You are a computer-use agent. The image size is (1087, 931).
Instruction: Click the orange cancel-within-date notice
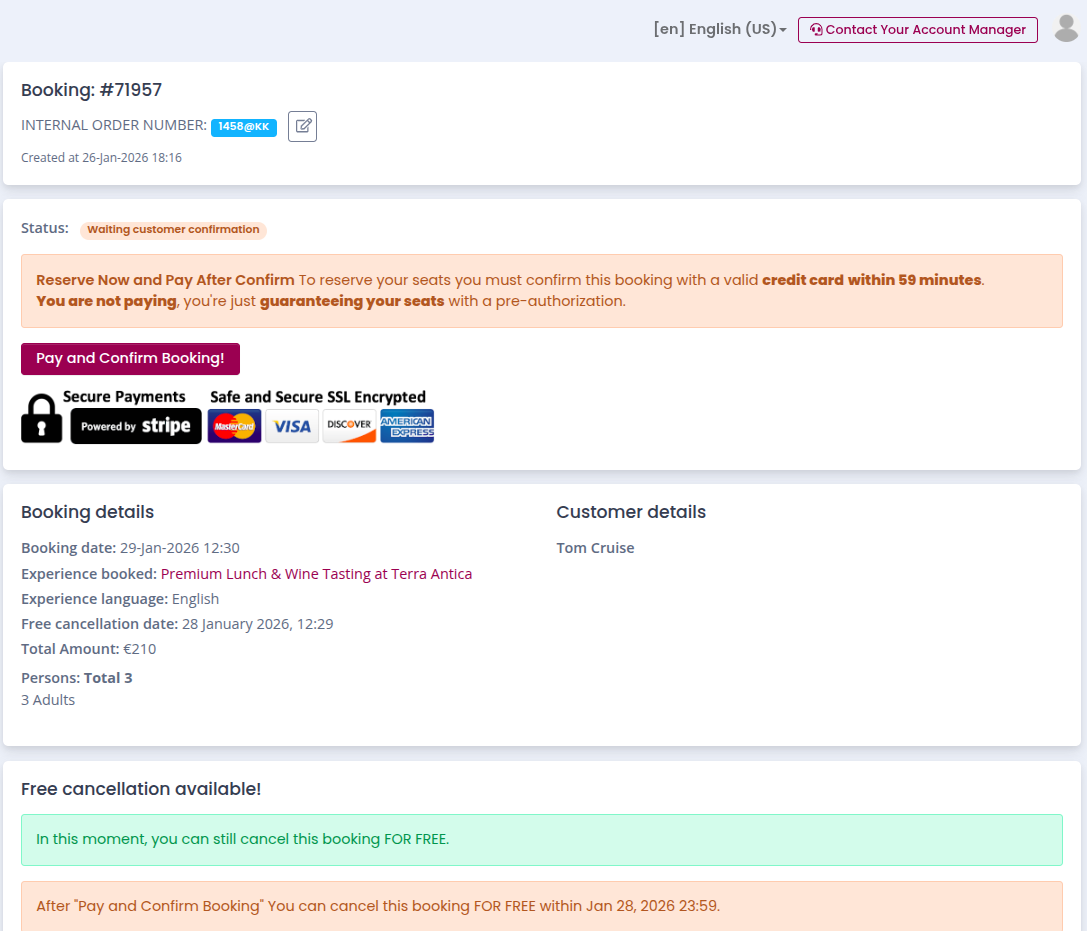(x=541, y=906)
